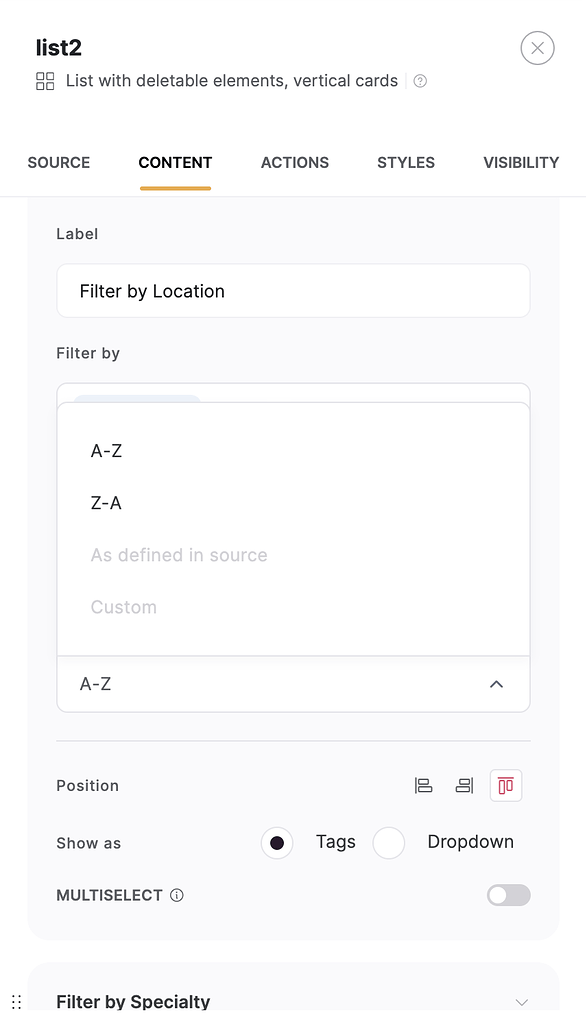This screenshot has width=586, height=1024.
Task: Switch to the SOURCE tab
Action: (x=58, y=162)
